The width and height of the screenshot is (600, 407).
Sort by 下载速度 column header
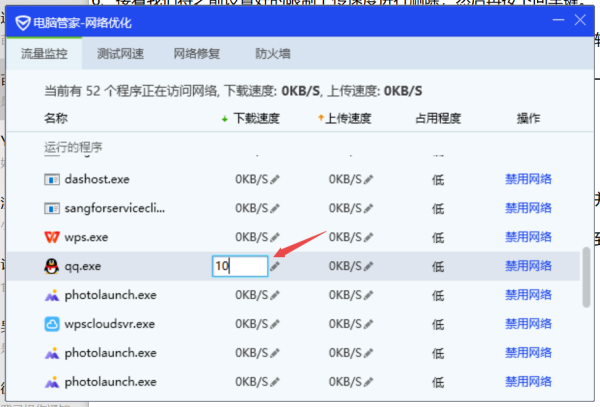256,119
